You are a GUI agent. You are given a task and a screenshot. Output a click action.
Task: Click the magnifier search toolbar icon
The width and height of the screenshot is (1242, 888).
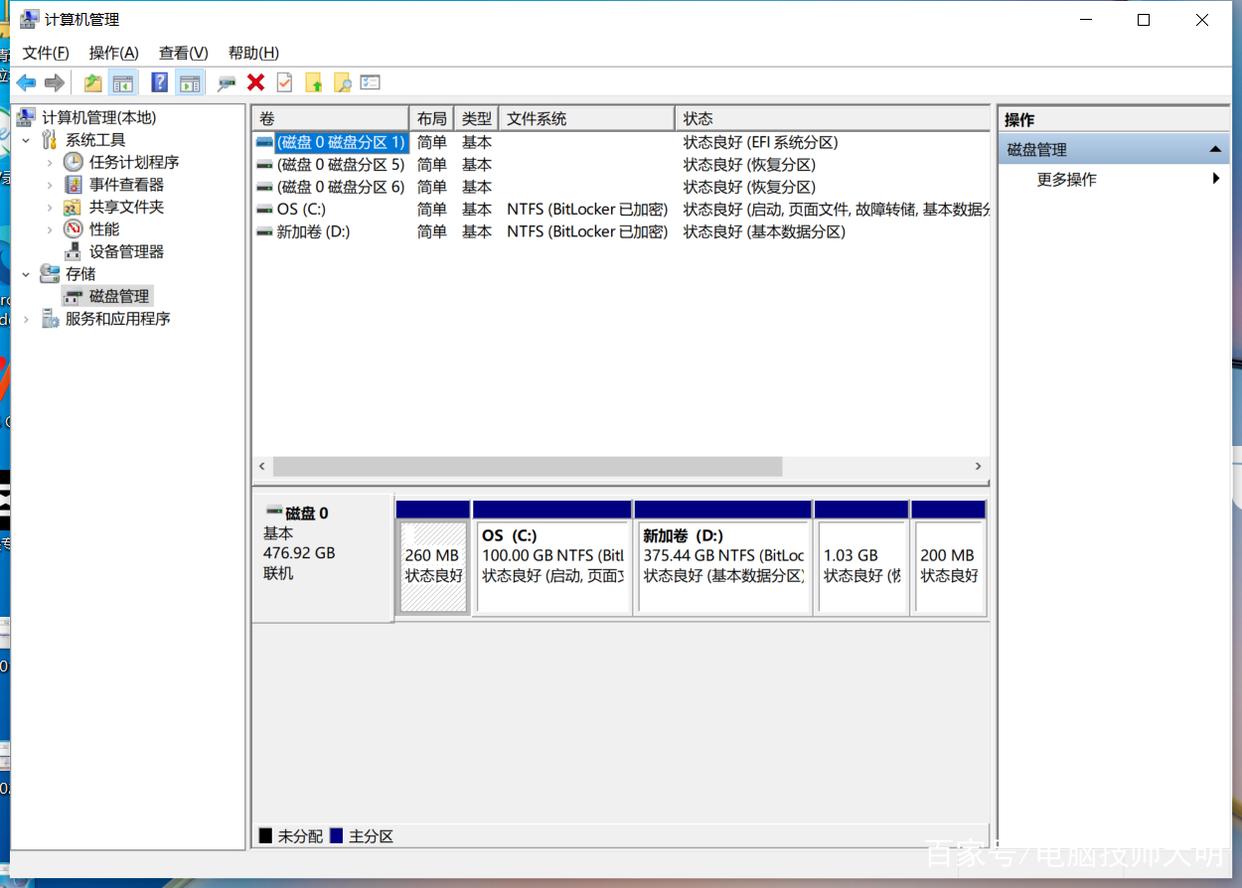coord(342,83)
